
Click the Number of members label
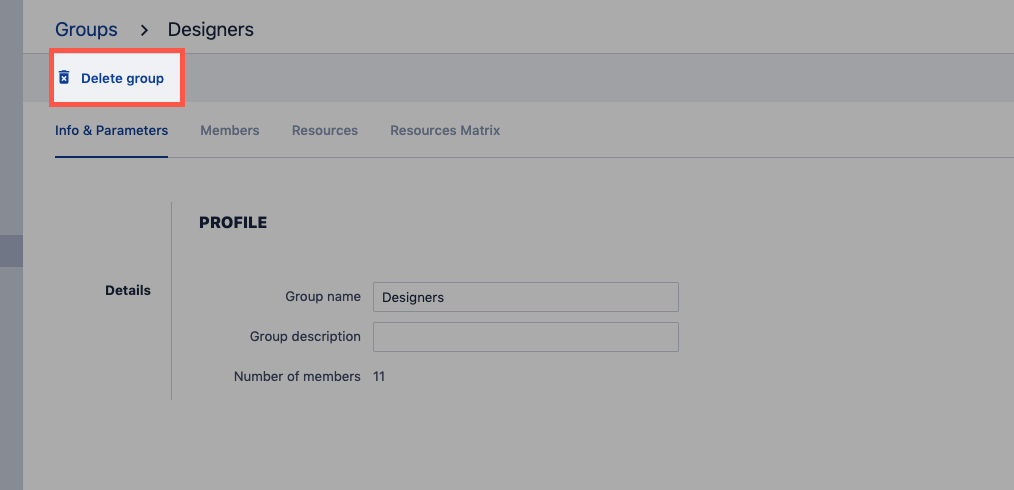[297, 377]
